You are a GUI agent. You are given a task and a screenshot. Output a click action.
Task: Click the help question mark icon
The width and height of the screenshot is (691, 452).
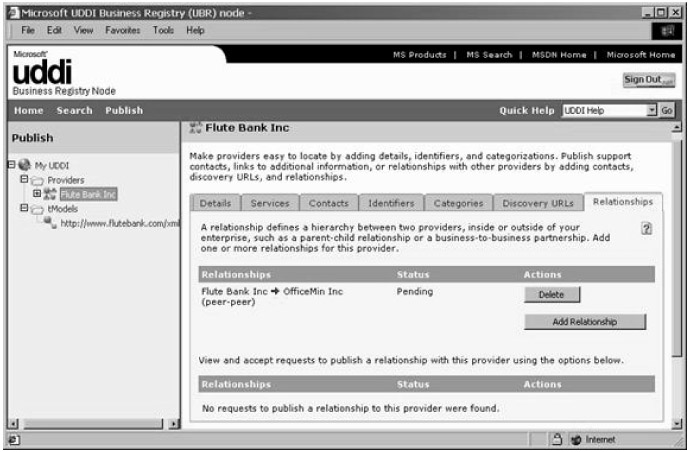tap(647, 229)
